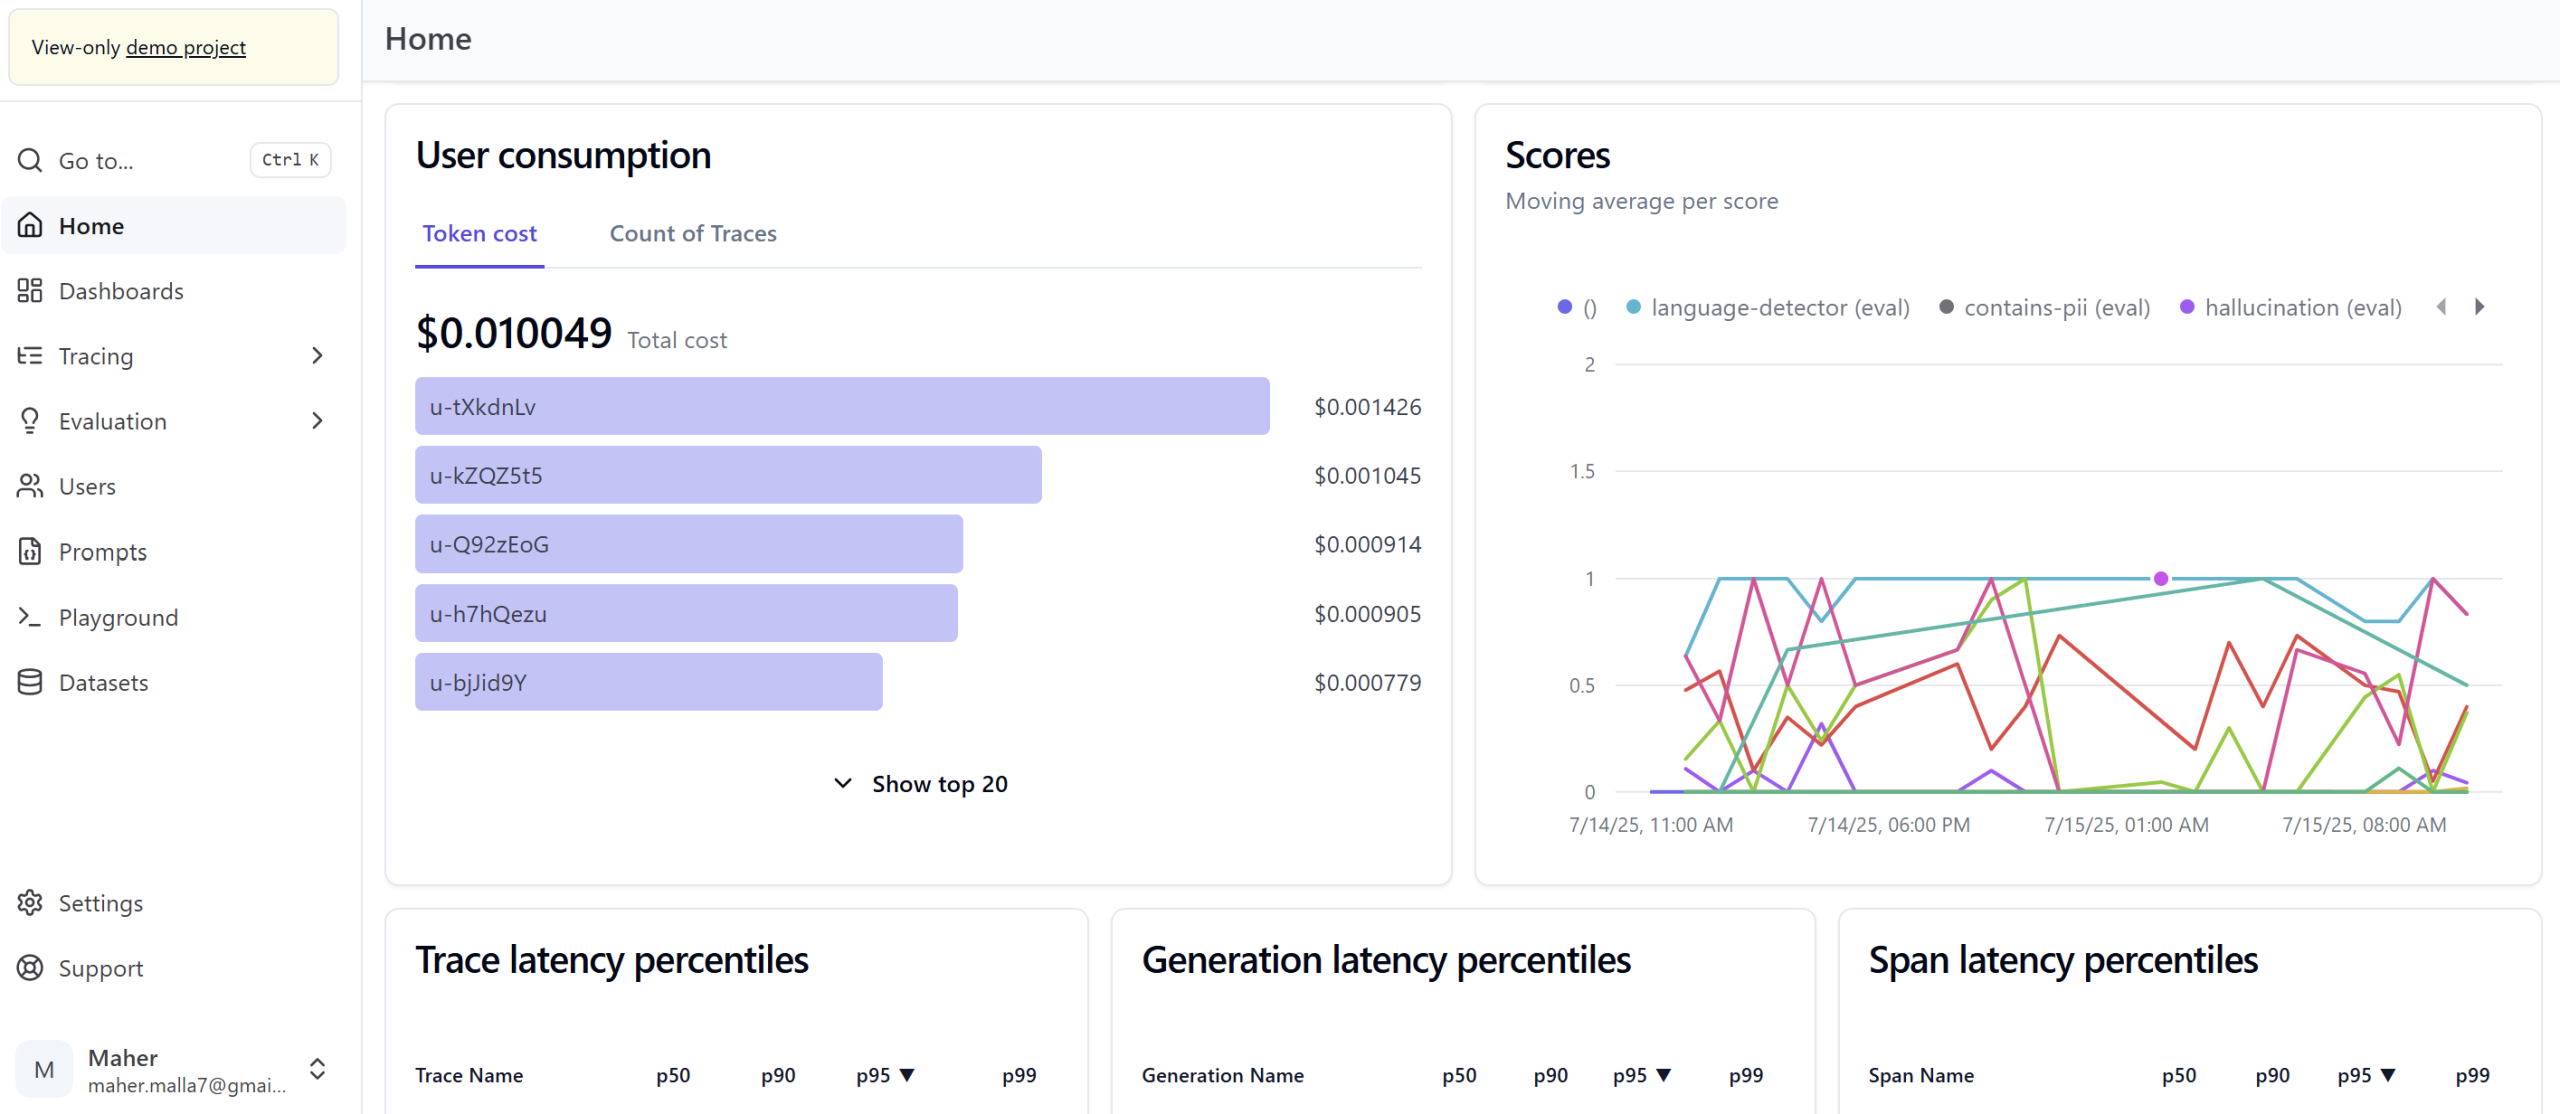2560x1114 pixels.
Task: Open Settings gear icon in sidebar
Action: (x=30, y=903)
